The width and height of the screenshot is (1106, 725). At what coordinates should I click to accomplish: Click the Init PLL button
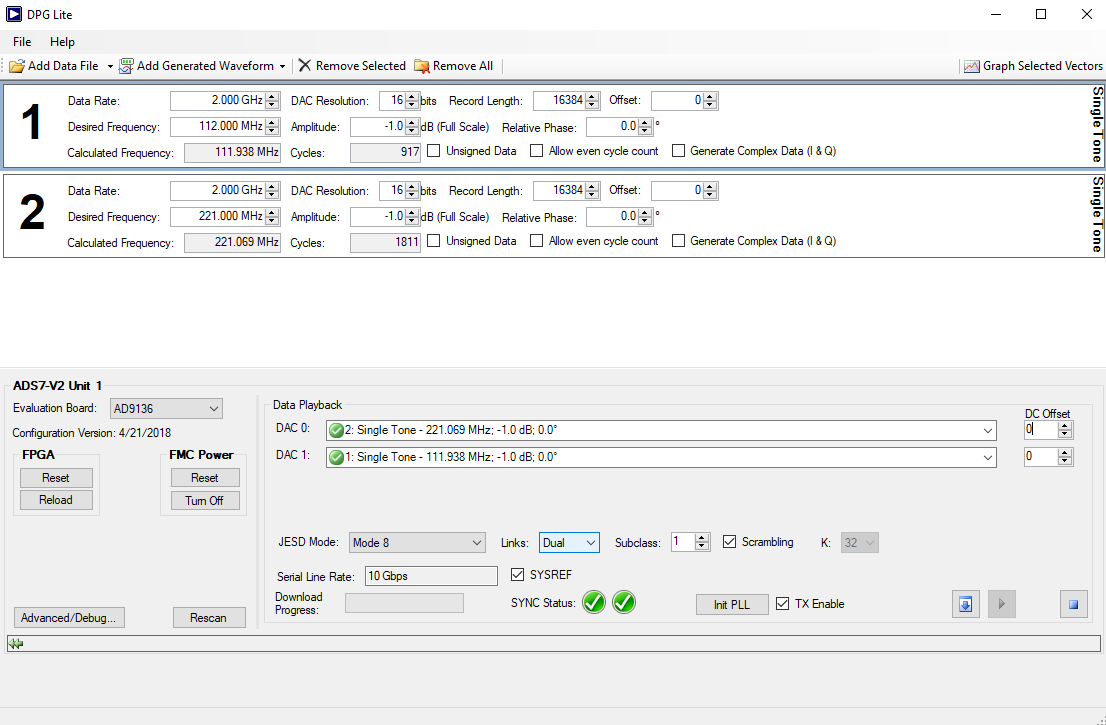pyautogui.click(x=731, y=605)
